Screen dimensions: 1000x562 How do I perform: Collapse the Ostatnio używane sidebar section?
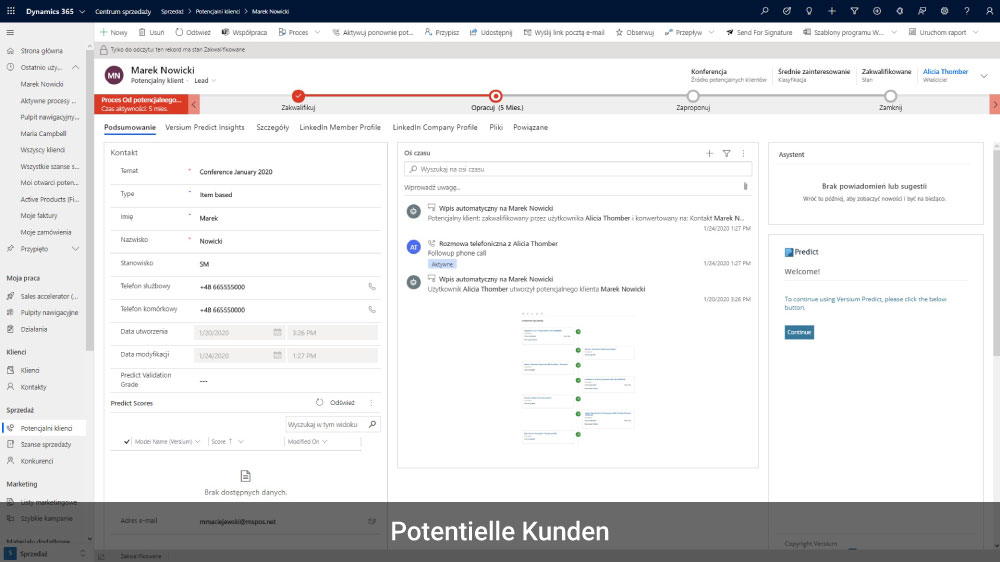[x=75, y=67]
